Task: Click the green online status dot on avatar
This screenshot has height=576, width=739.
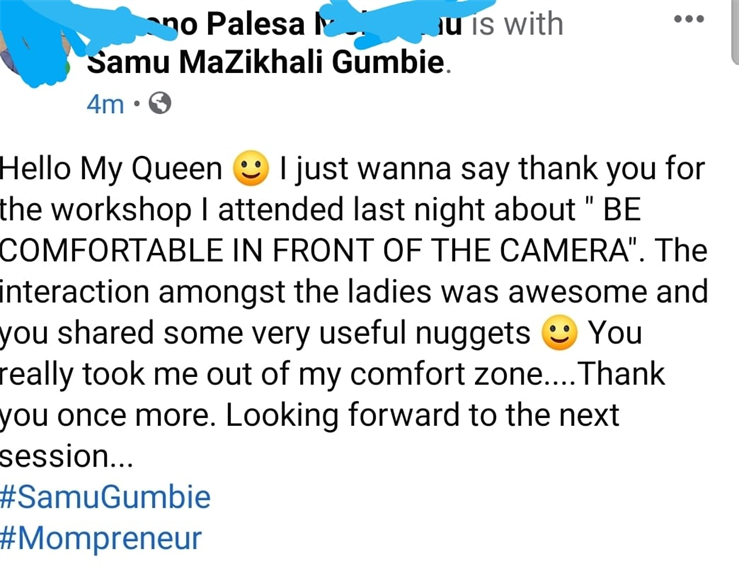Action: pos(67,69)
